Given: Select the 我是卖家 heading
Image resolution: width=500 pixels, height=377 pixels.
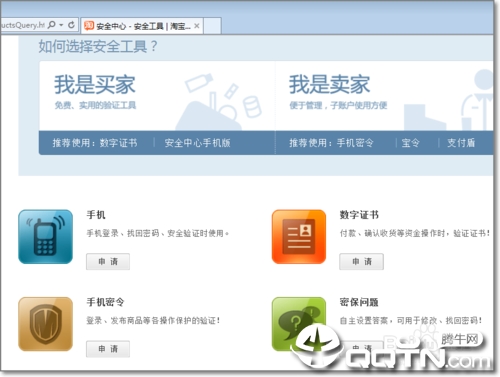Looking at the screenshot, I should [329, 84].
